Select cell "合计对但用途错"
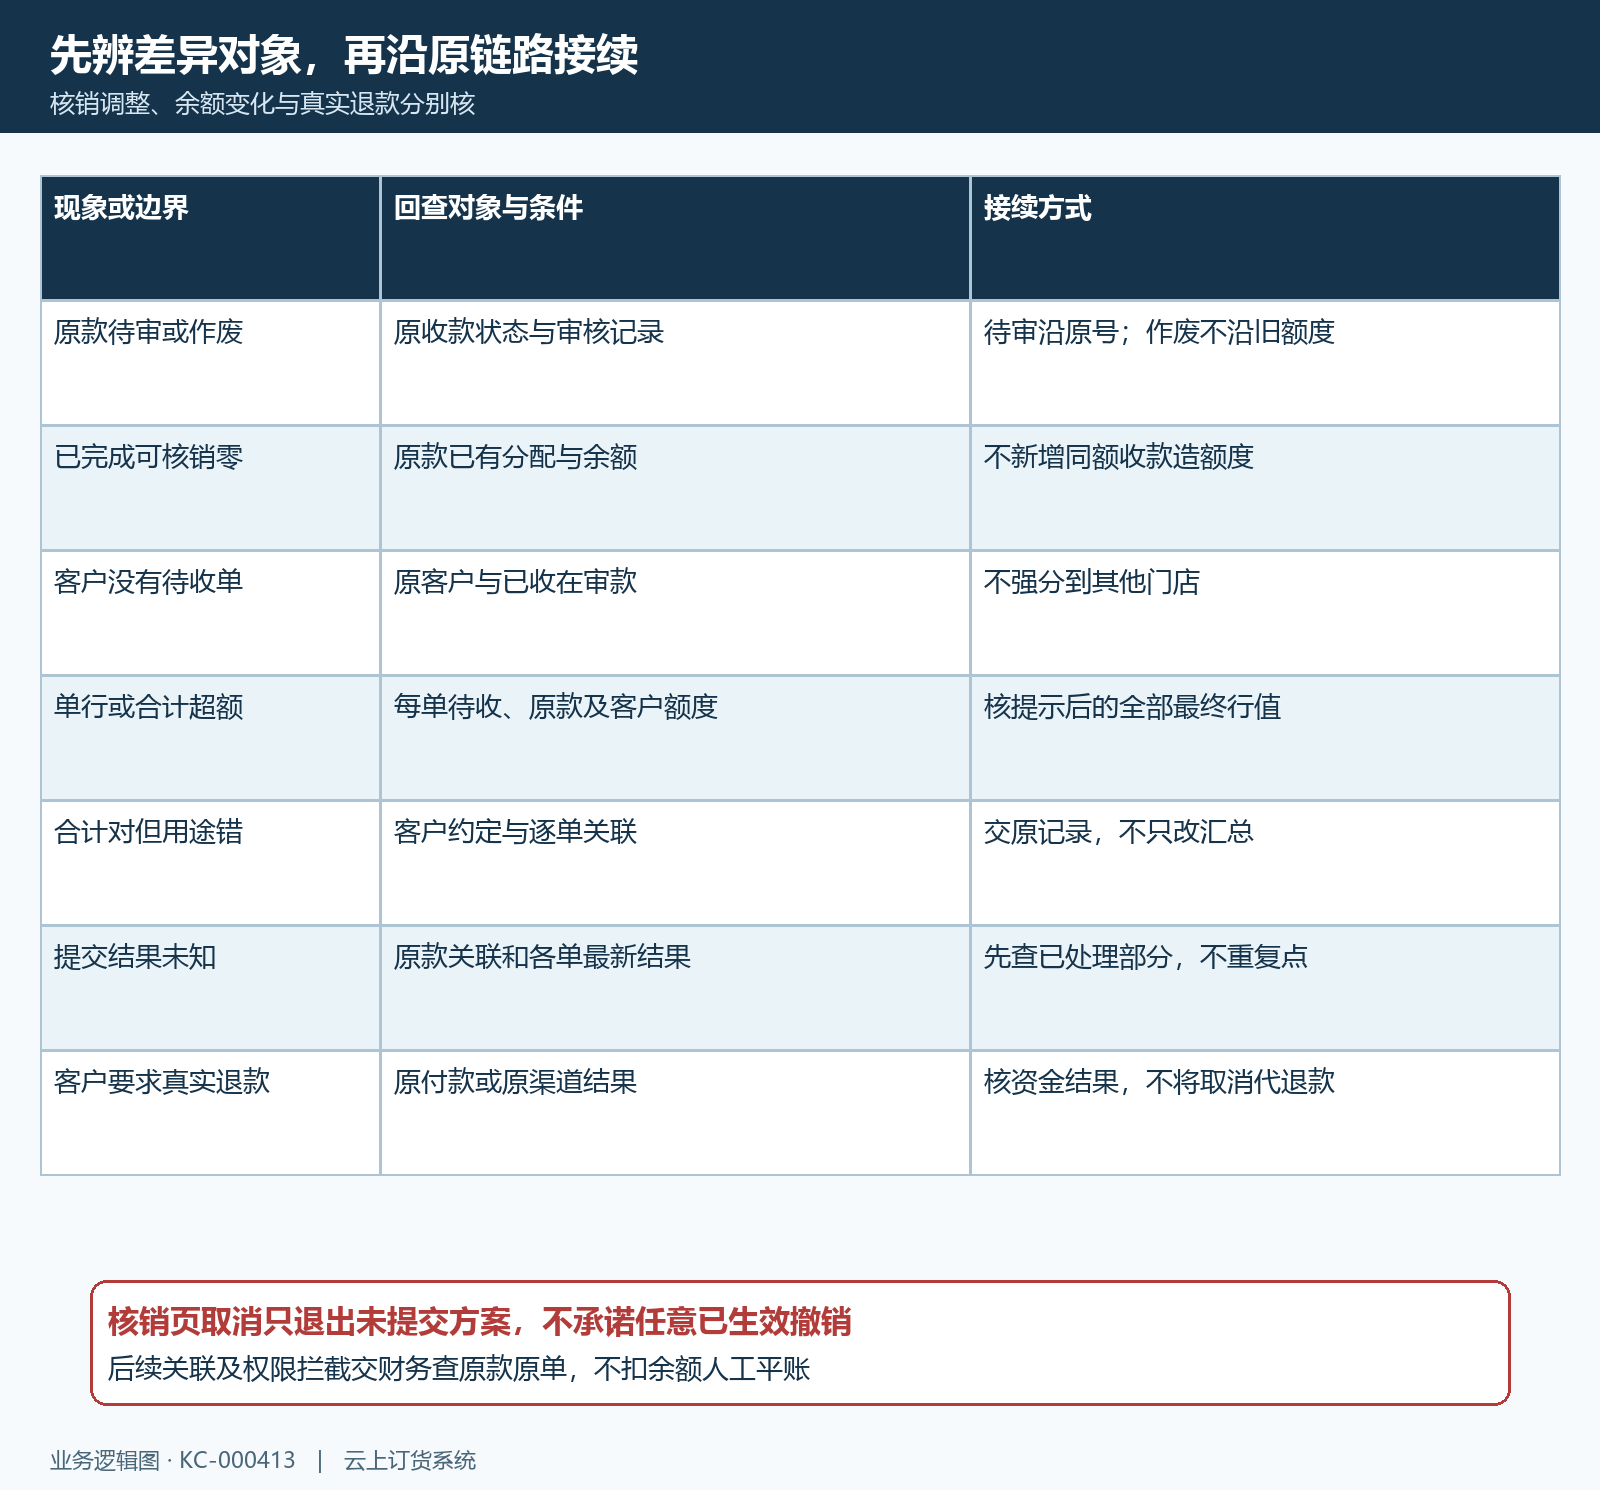Image resolution: width=1600 pixels, height=1490 pixels. 210,863
